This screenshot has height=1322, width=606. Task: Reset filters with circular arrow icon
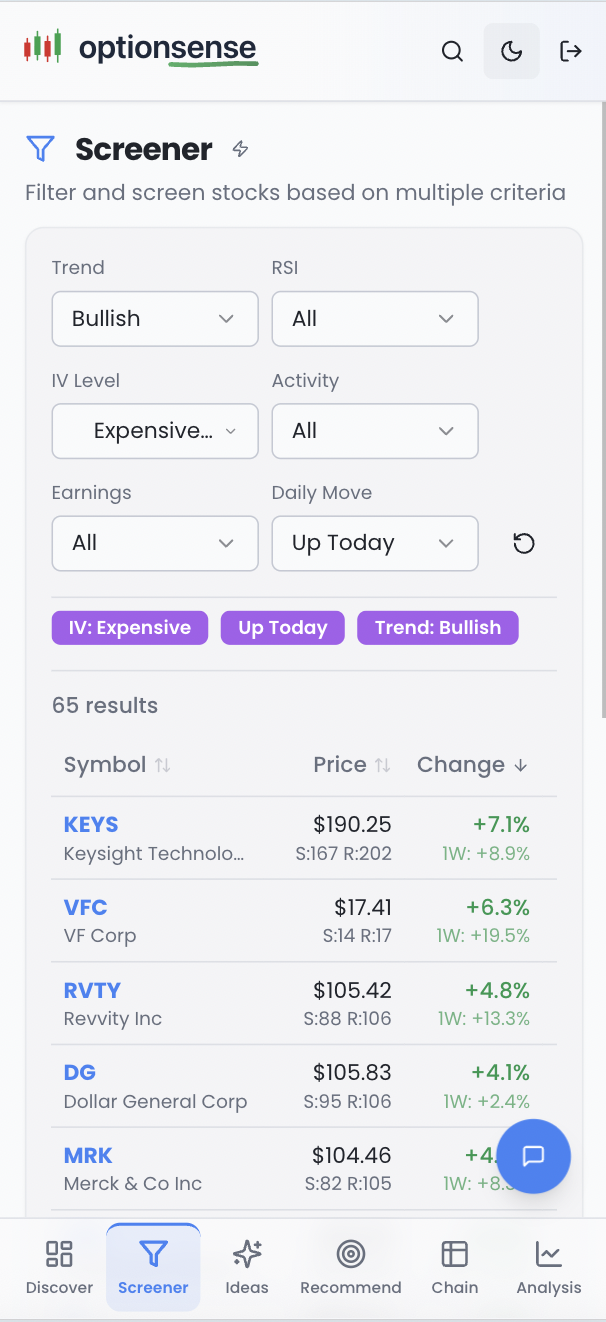[x=524, y=543]
